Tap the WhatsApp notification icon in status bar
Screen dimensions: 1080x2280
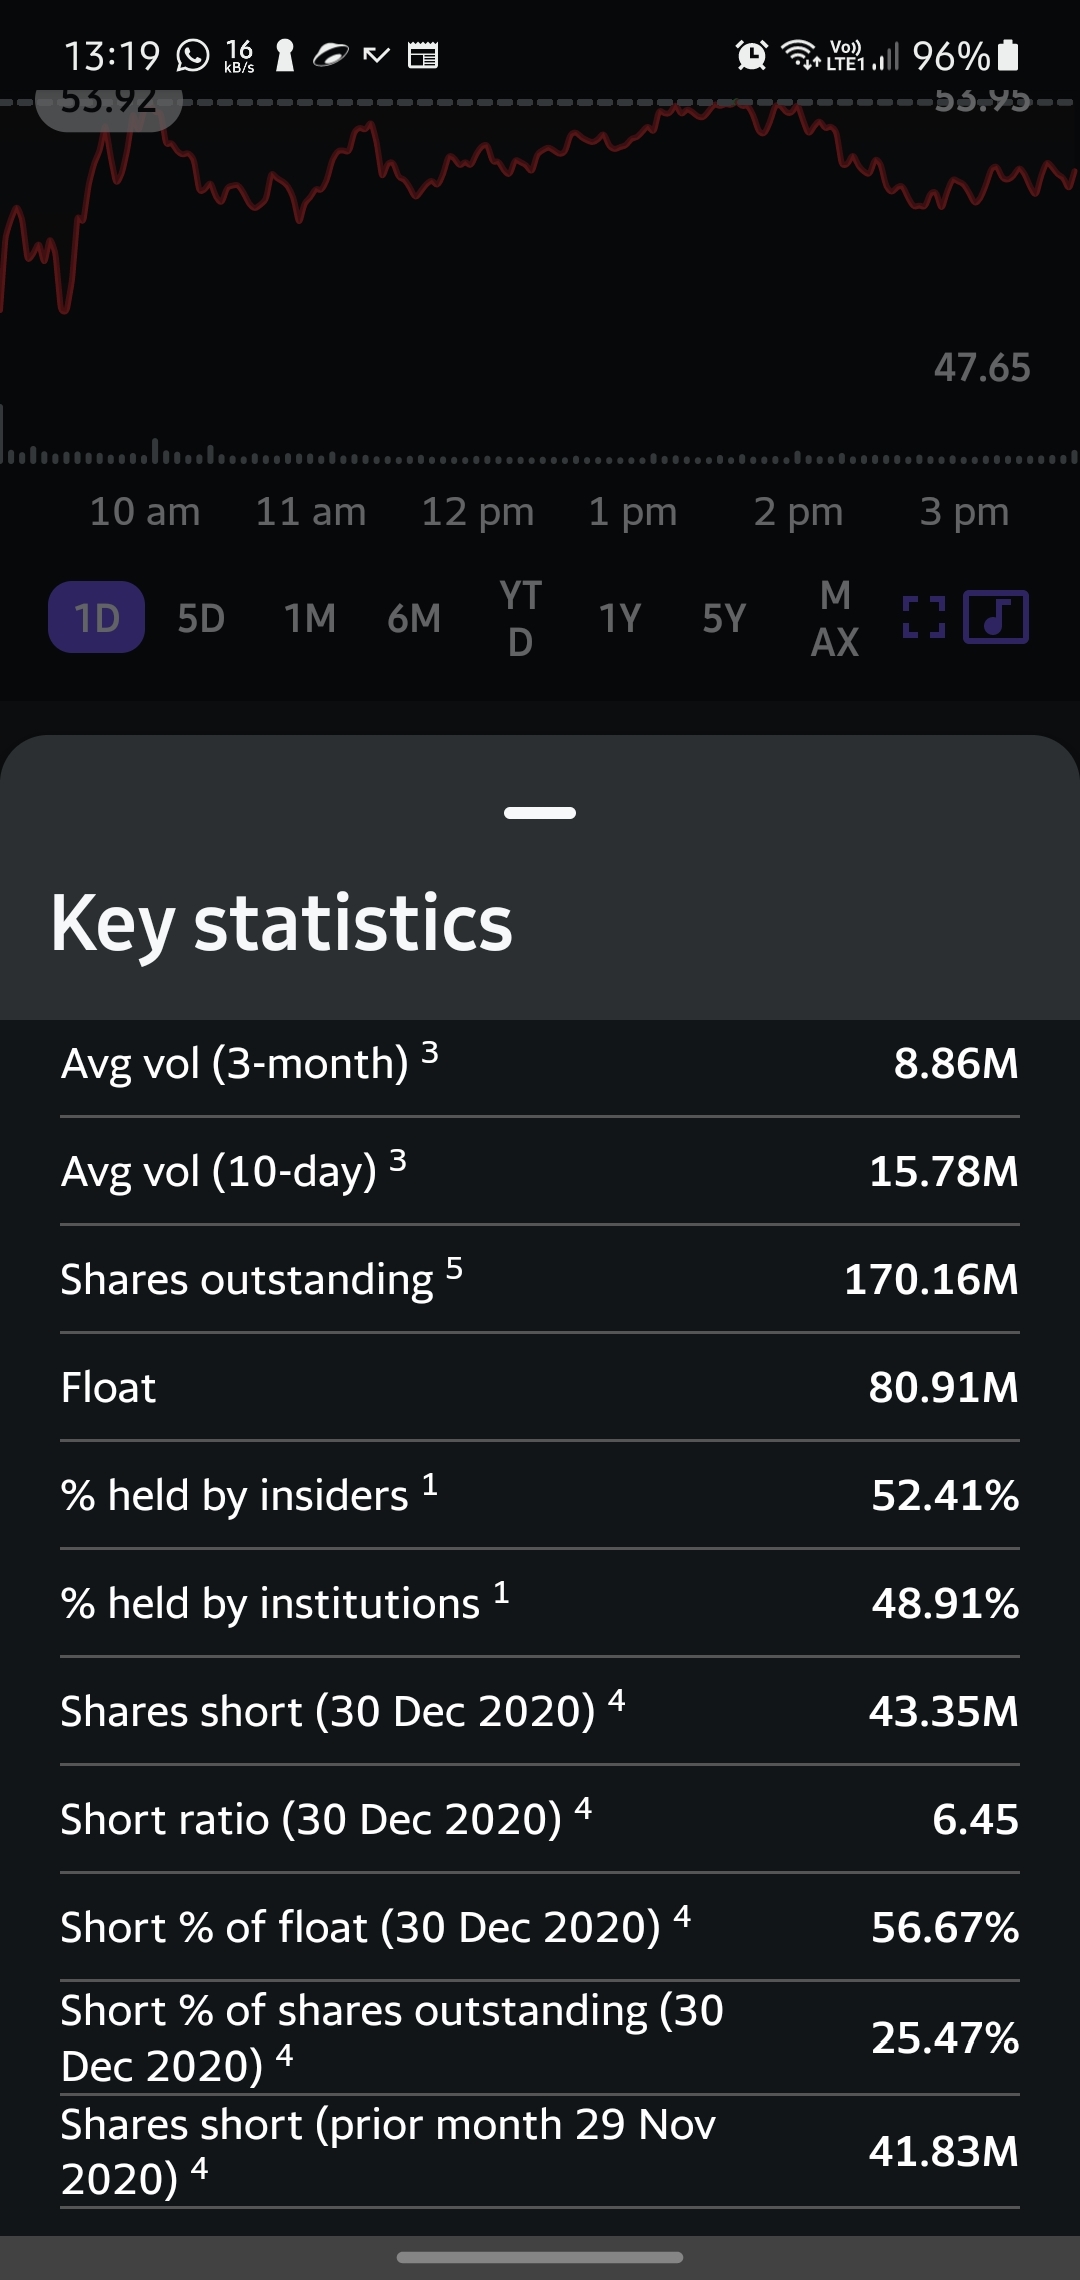pyautogui.click(x=192, y=55)
